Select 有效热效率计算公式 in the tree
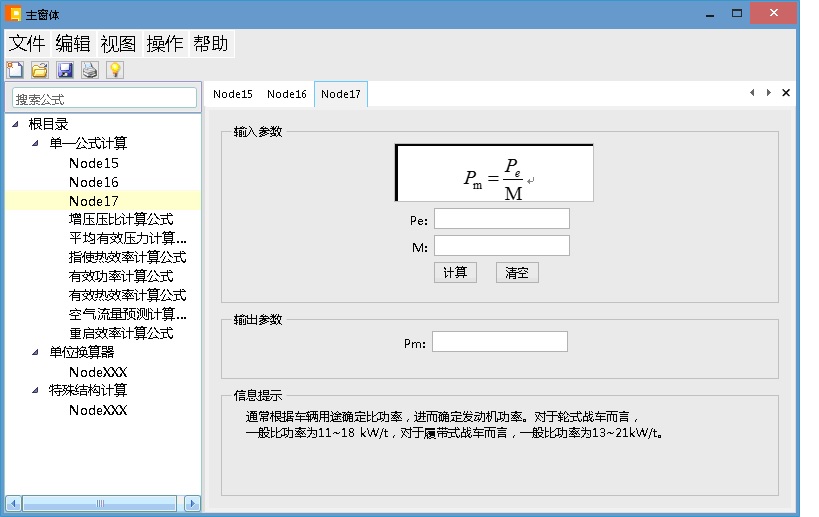 click(127, 295)
